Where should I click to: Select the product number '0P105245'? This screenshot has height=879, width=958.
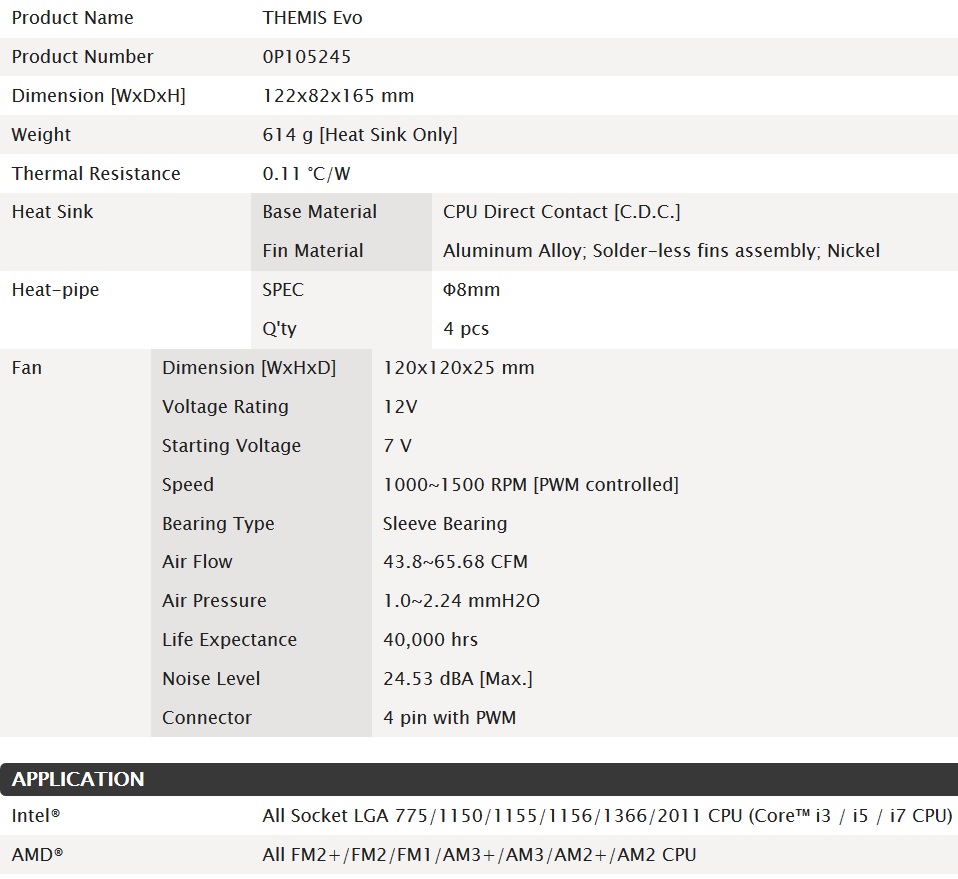307,57
